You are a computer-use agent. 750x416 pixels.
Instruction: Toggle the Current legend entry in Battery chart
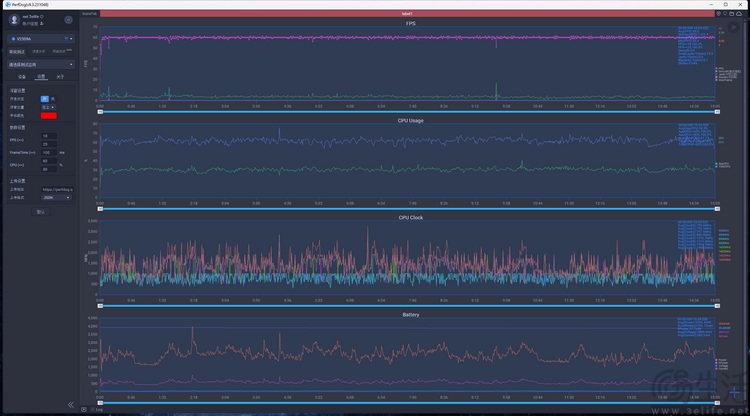coord(721,369)
